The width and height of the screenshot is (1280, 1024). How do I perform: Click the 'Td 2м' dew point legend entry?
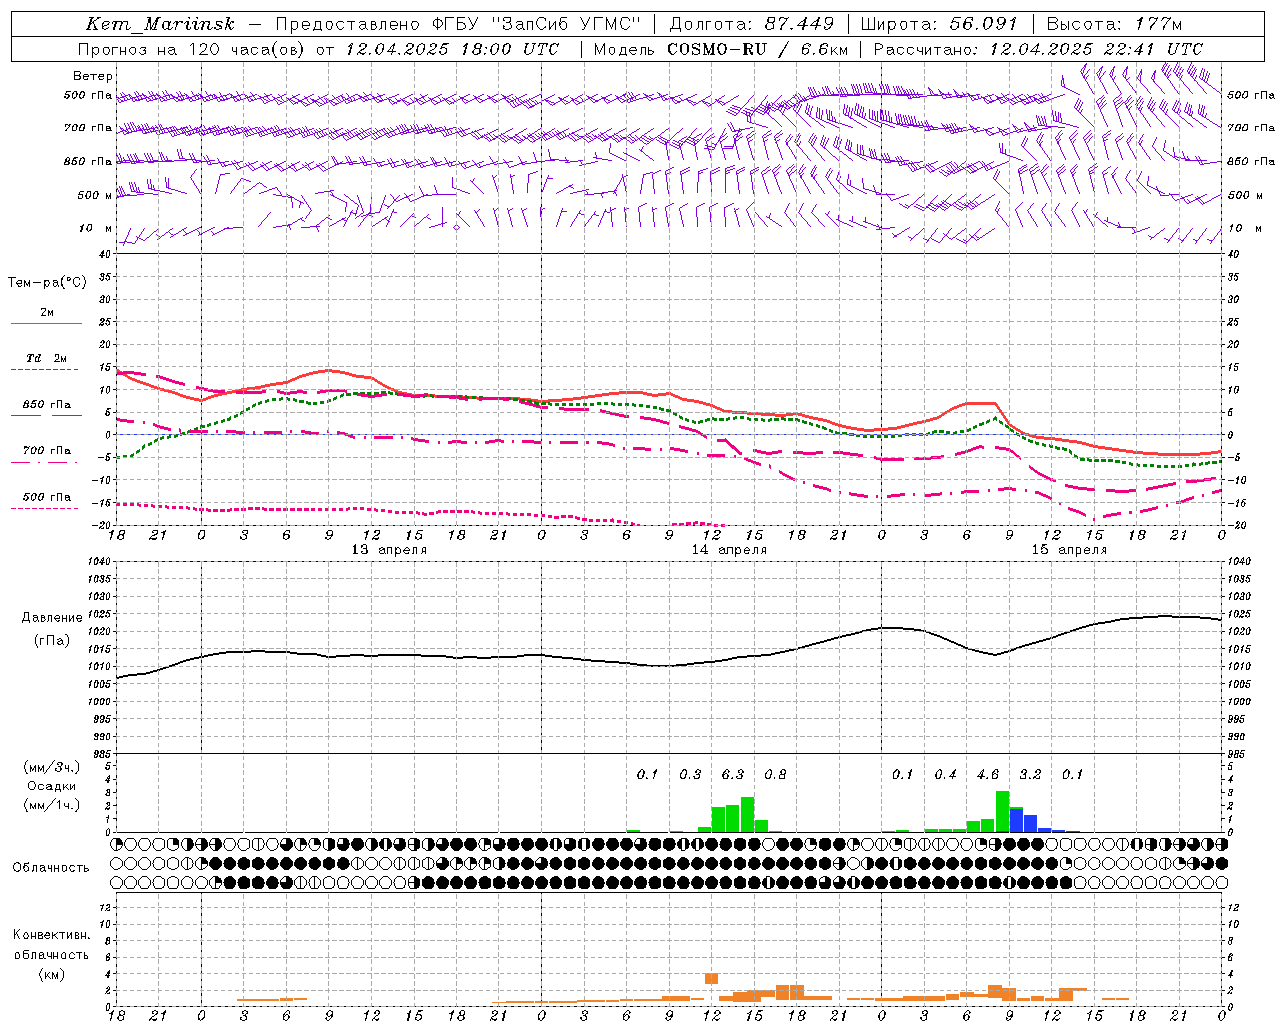coord(46,358)
